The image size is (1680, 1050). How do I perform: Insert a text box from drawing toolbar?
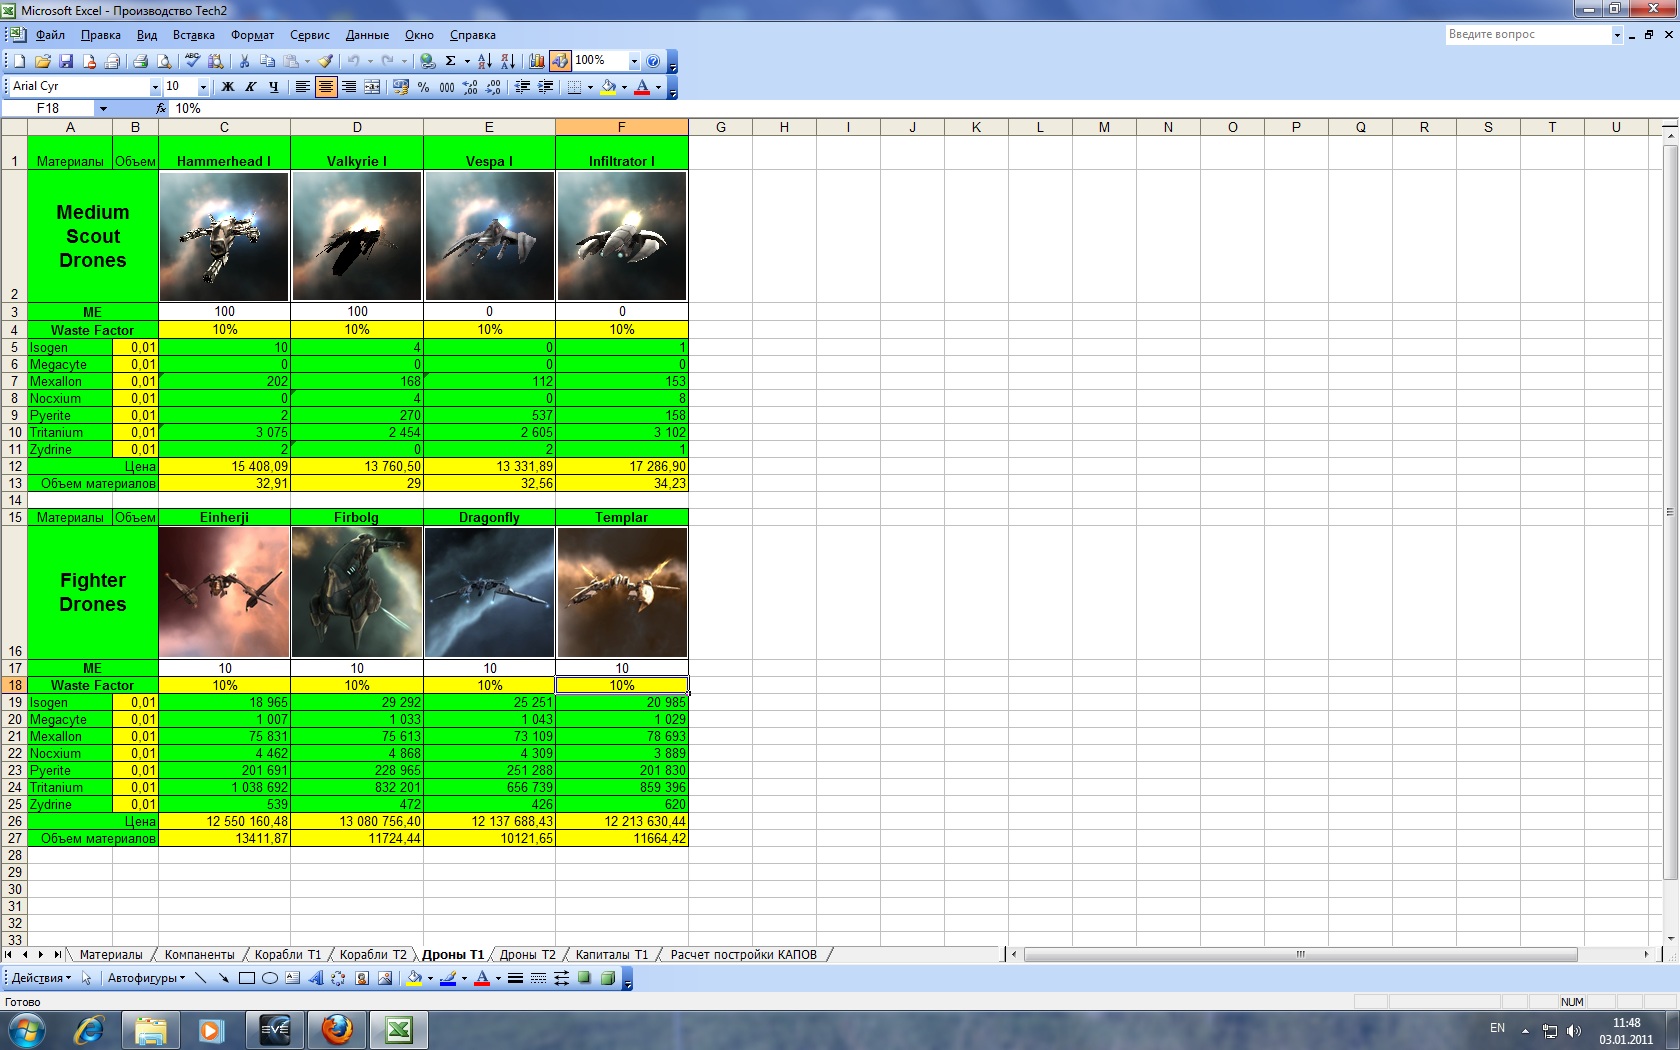coord(292,978)
